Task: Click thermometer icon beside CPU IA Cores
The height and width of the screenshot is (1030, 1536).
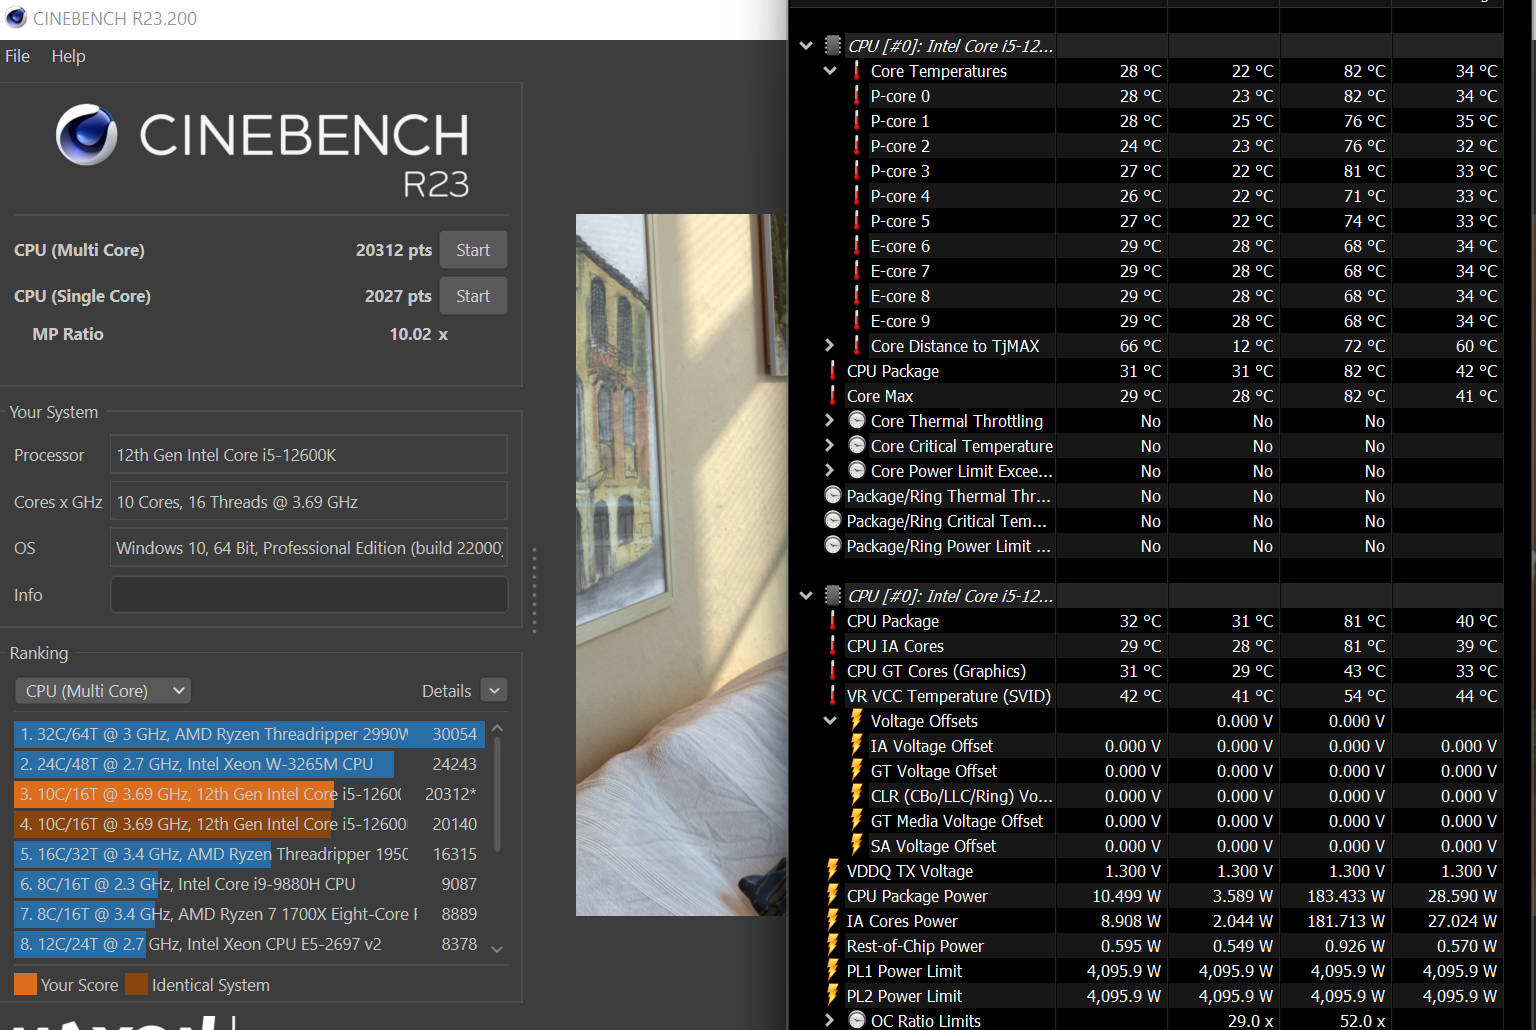Action: tap(833, 646)
